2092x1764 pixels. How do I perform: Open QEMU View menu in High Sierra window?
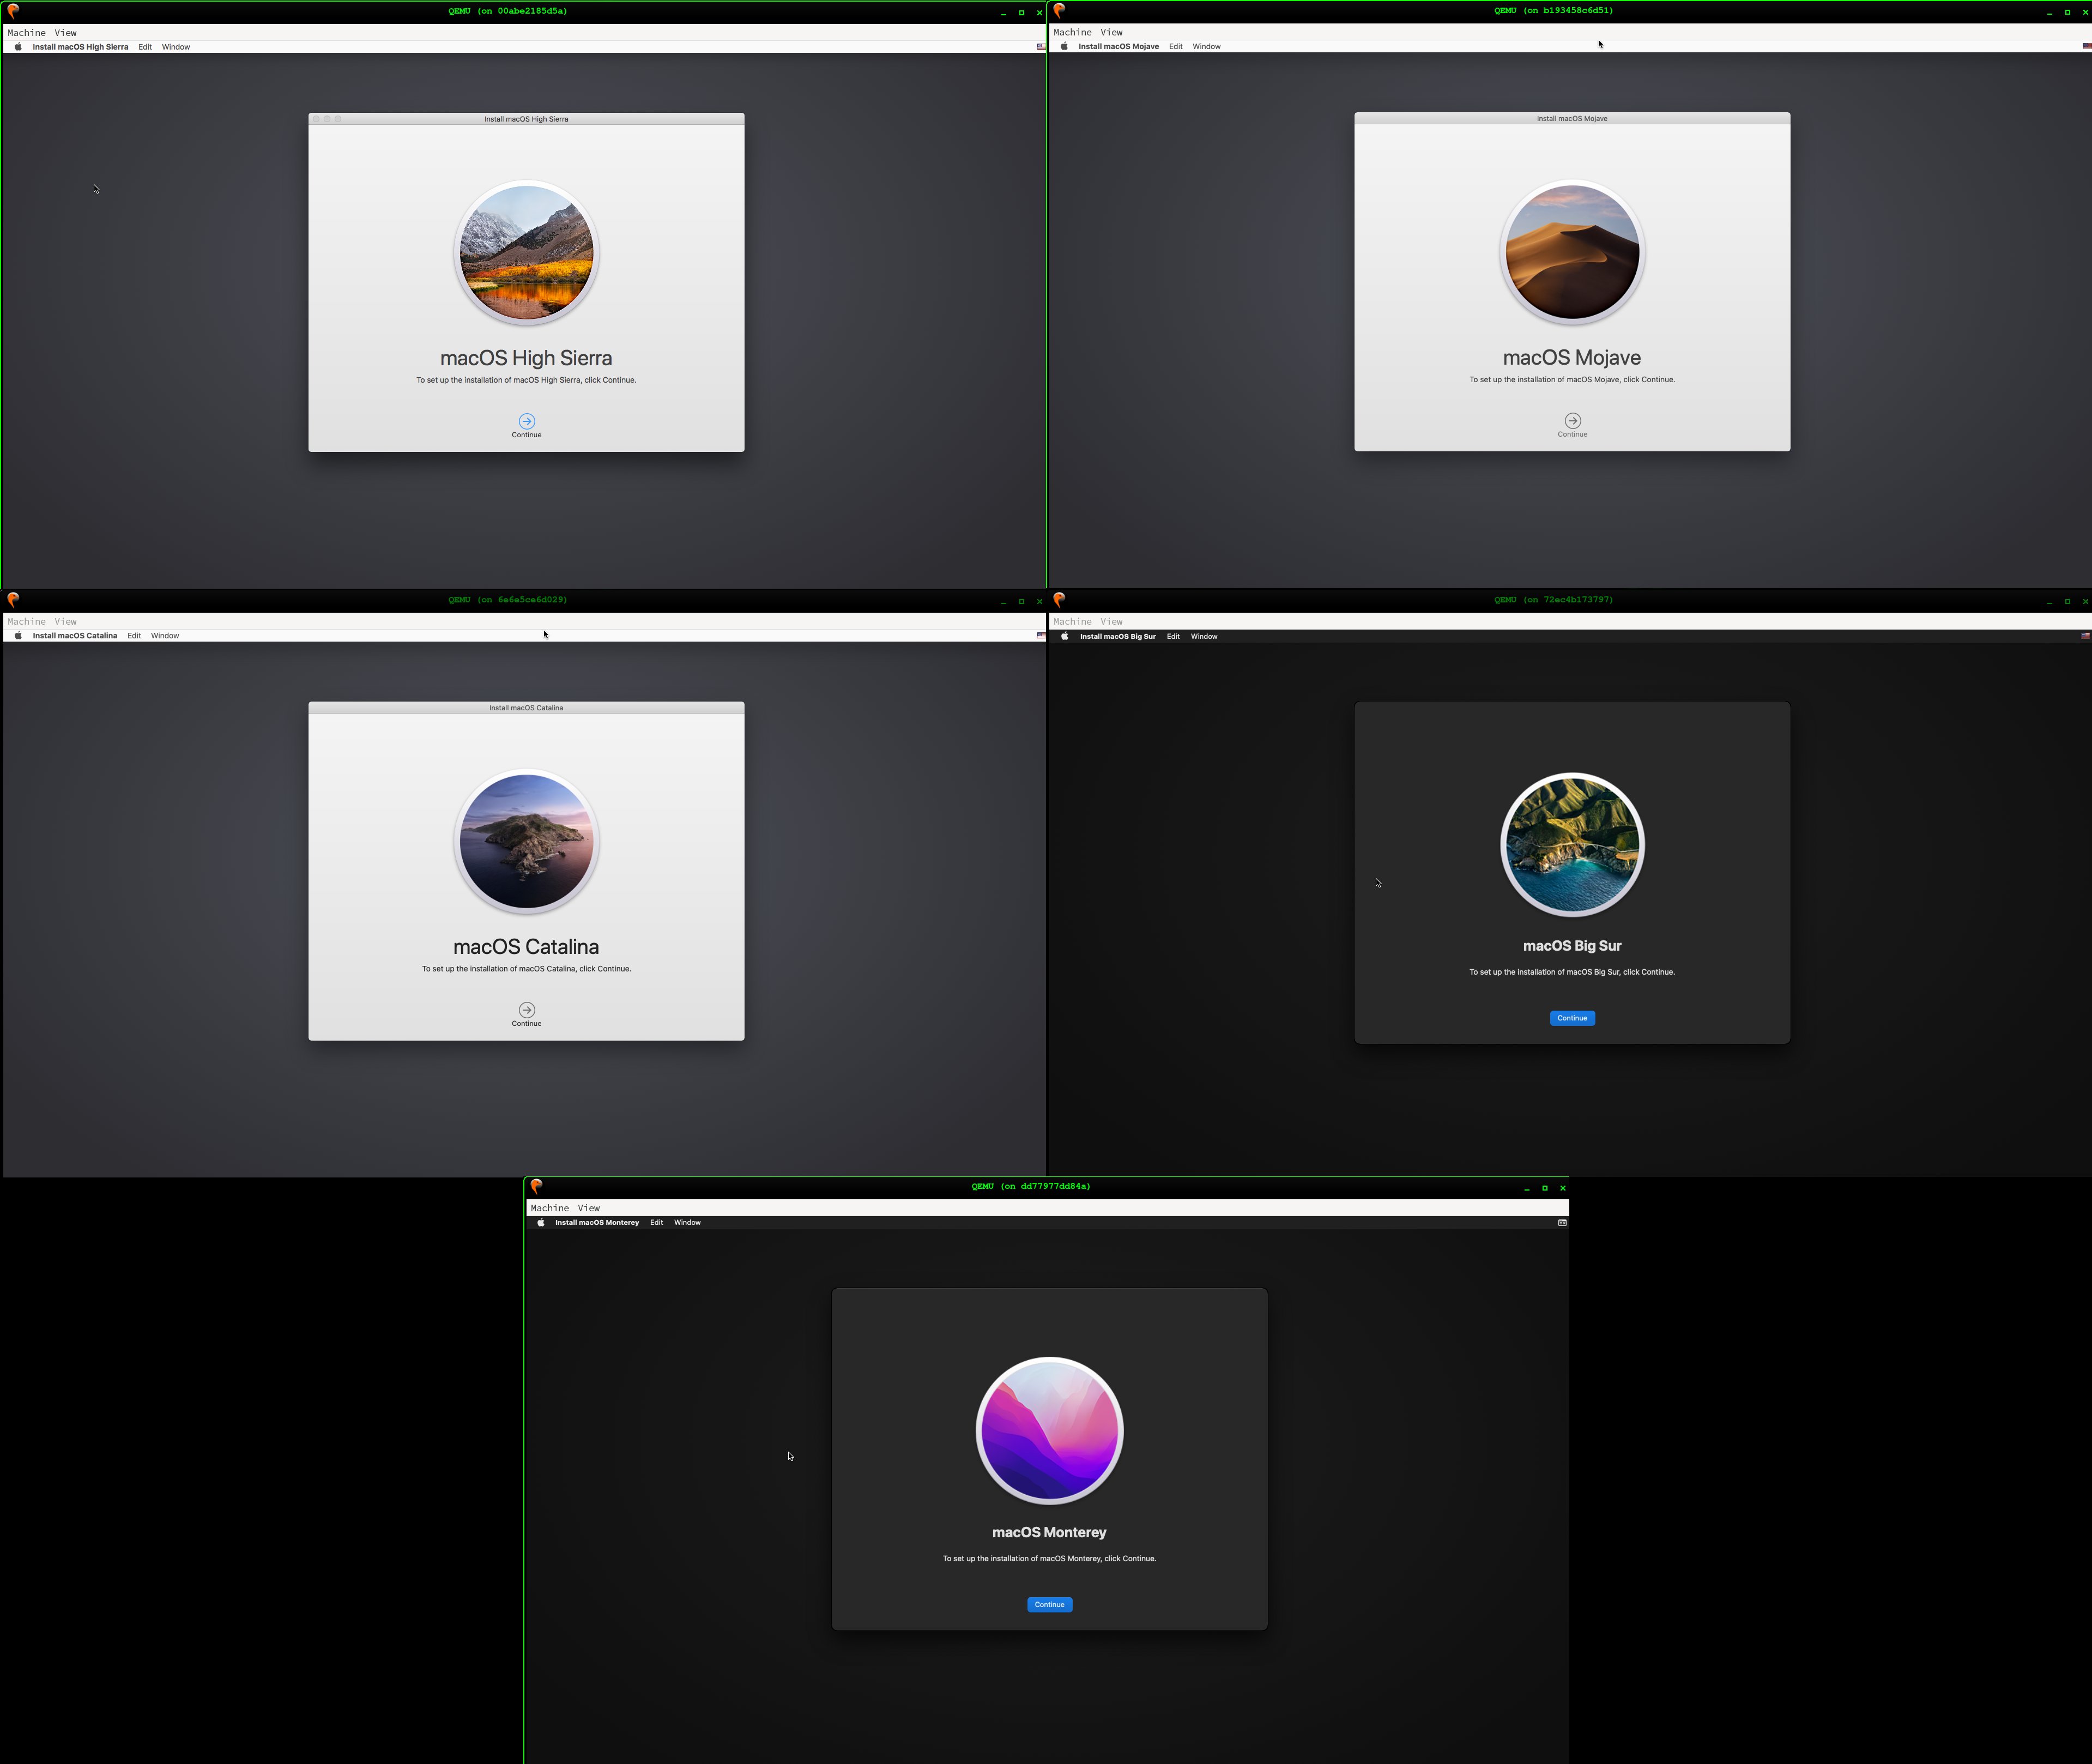pyautogui.click(x=66, y=33)
